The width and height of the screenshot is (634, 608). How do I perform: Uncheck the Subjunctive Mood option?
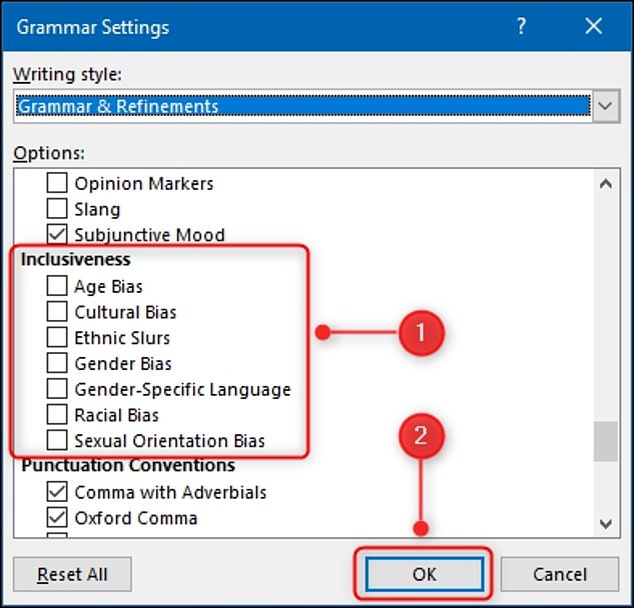pyautogui.click(x=58, y=236)
